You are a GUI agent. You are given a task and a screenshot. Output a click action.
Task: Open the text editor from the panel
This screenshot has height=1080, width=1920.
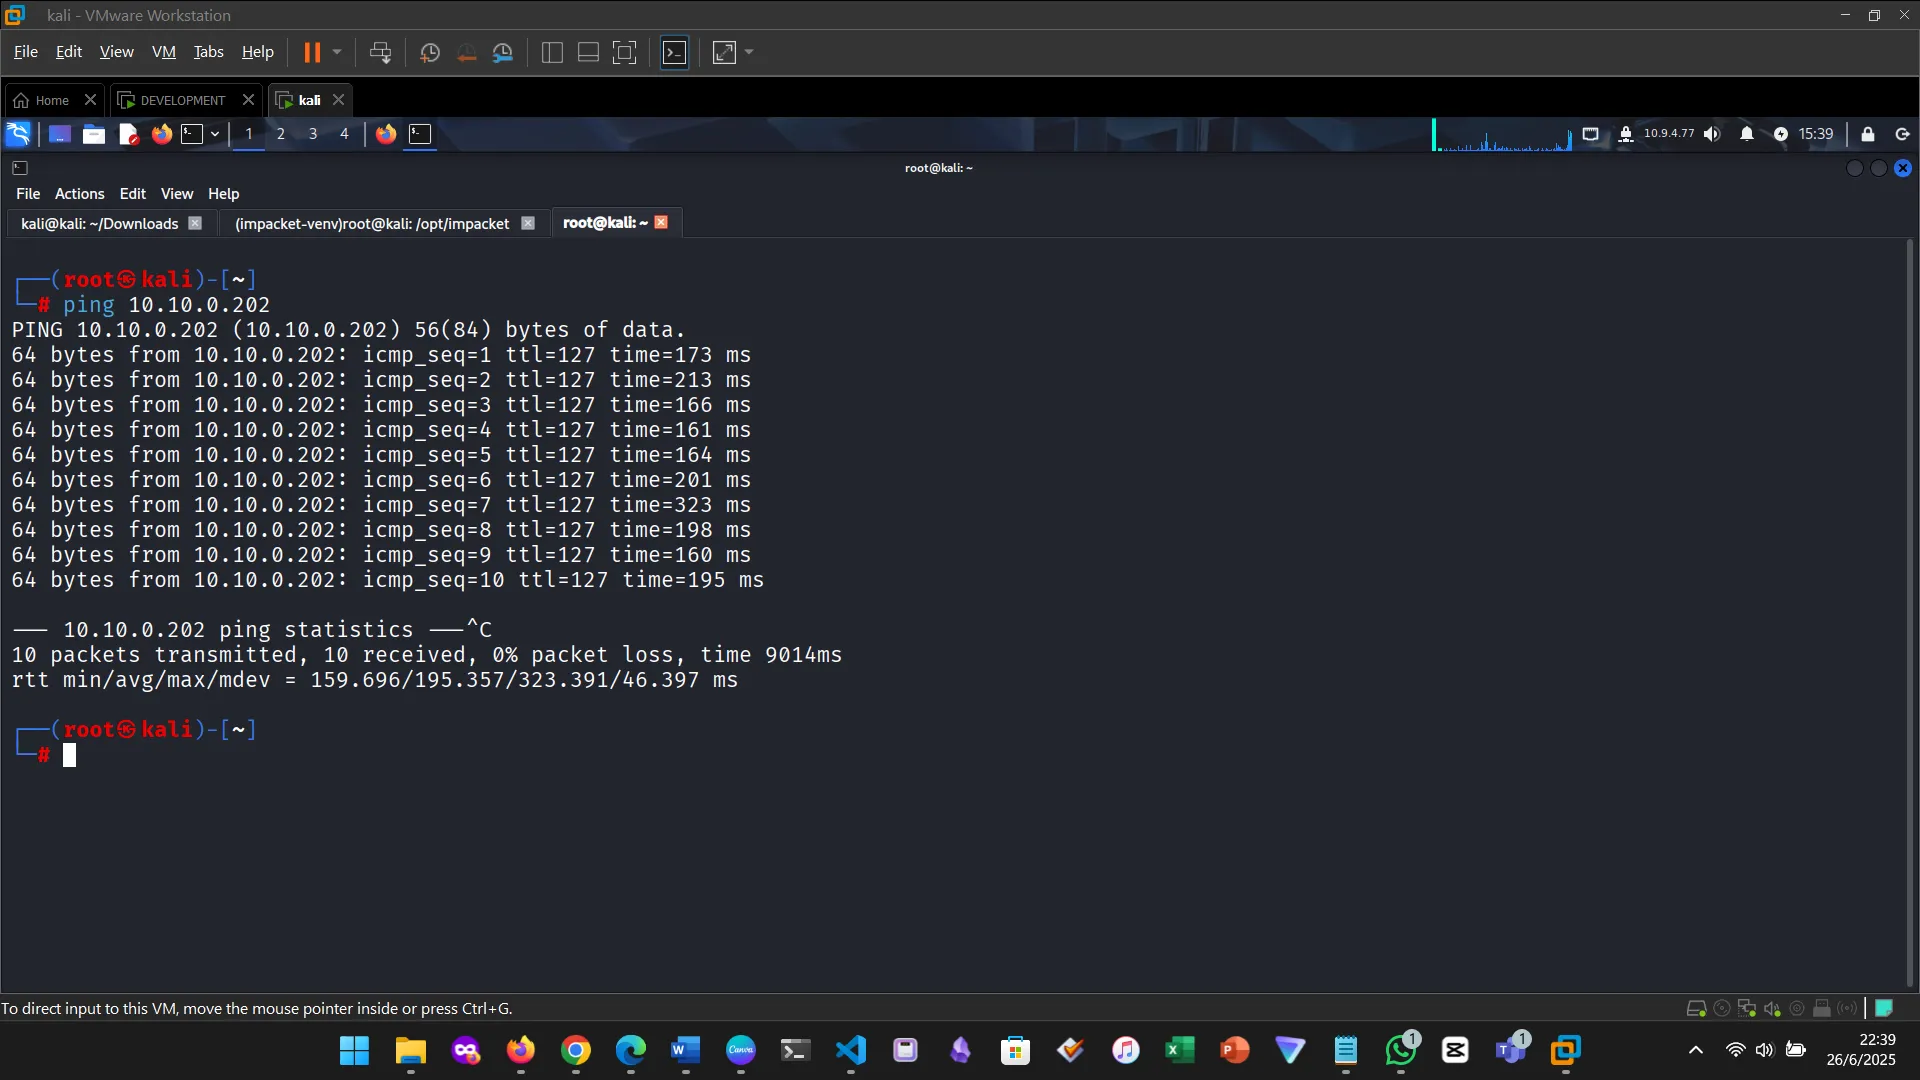click(128, 133)
